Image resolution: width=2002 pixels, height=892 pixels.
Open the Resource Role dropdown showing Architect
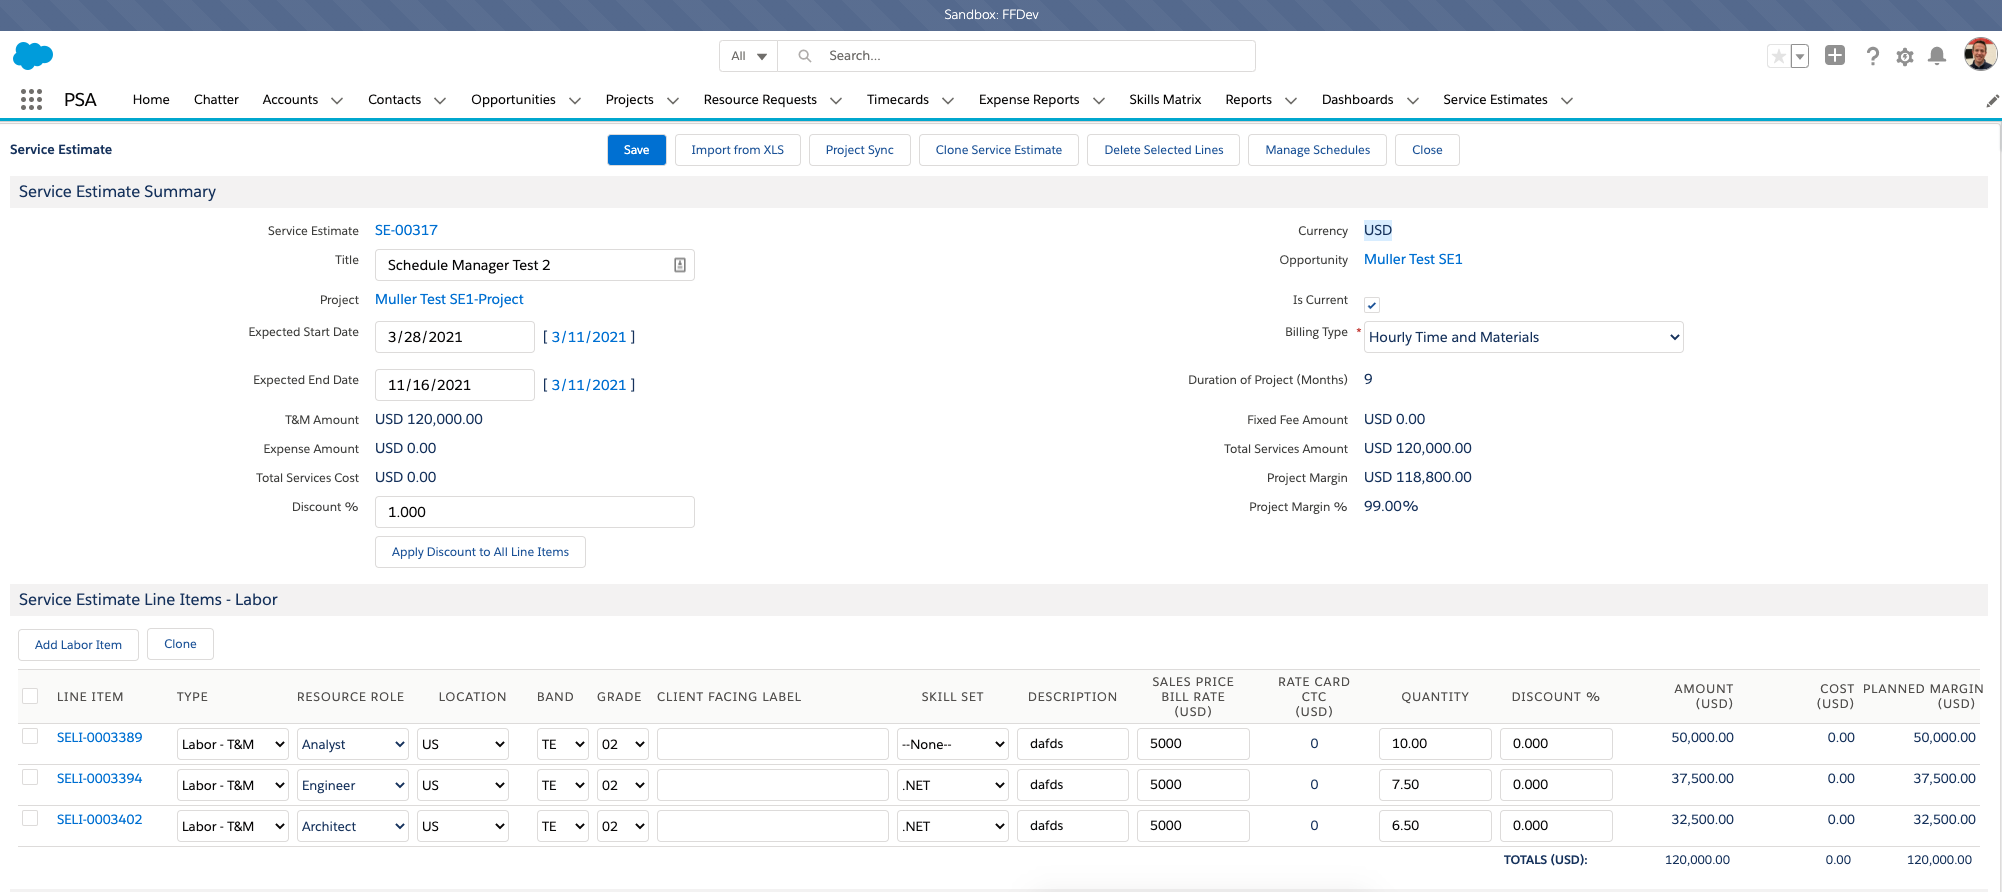(x=352, y=826)
